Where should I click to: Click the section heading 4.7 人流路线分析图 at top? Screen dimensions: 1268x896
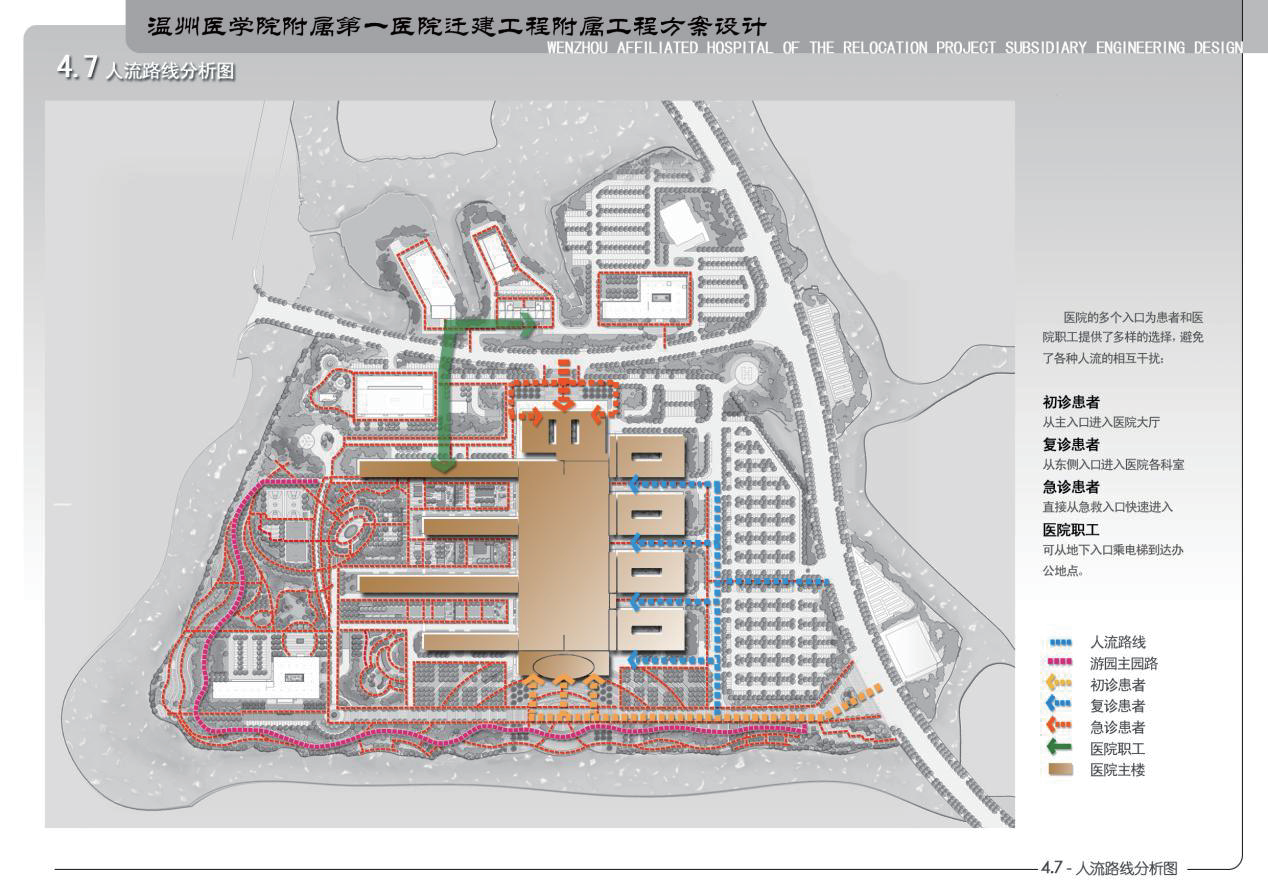[147, 70]
